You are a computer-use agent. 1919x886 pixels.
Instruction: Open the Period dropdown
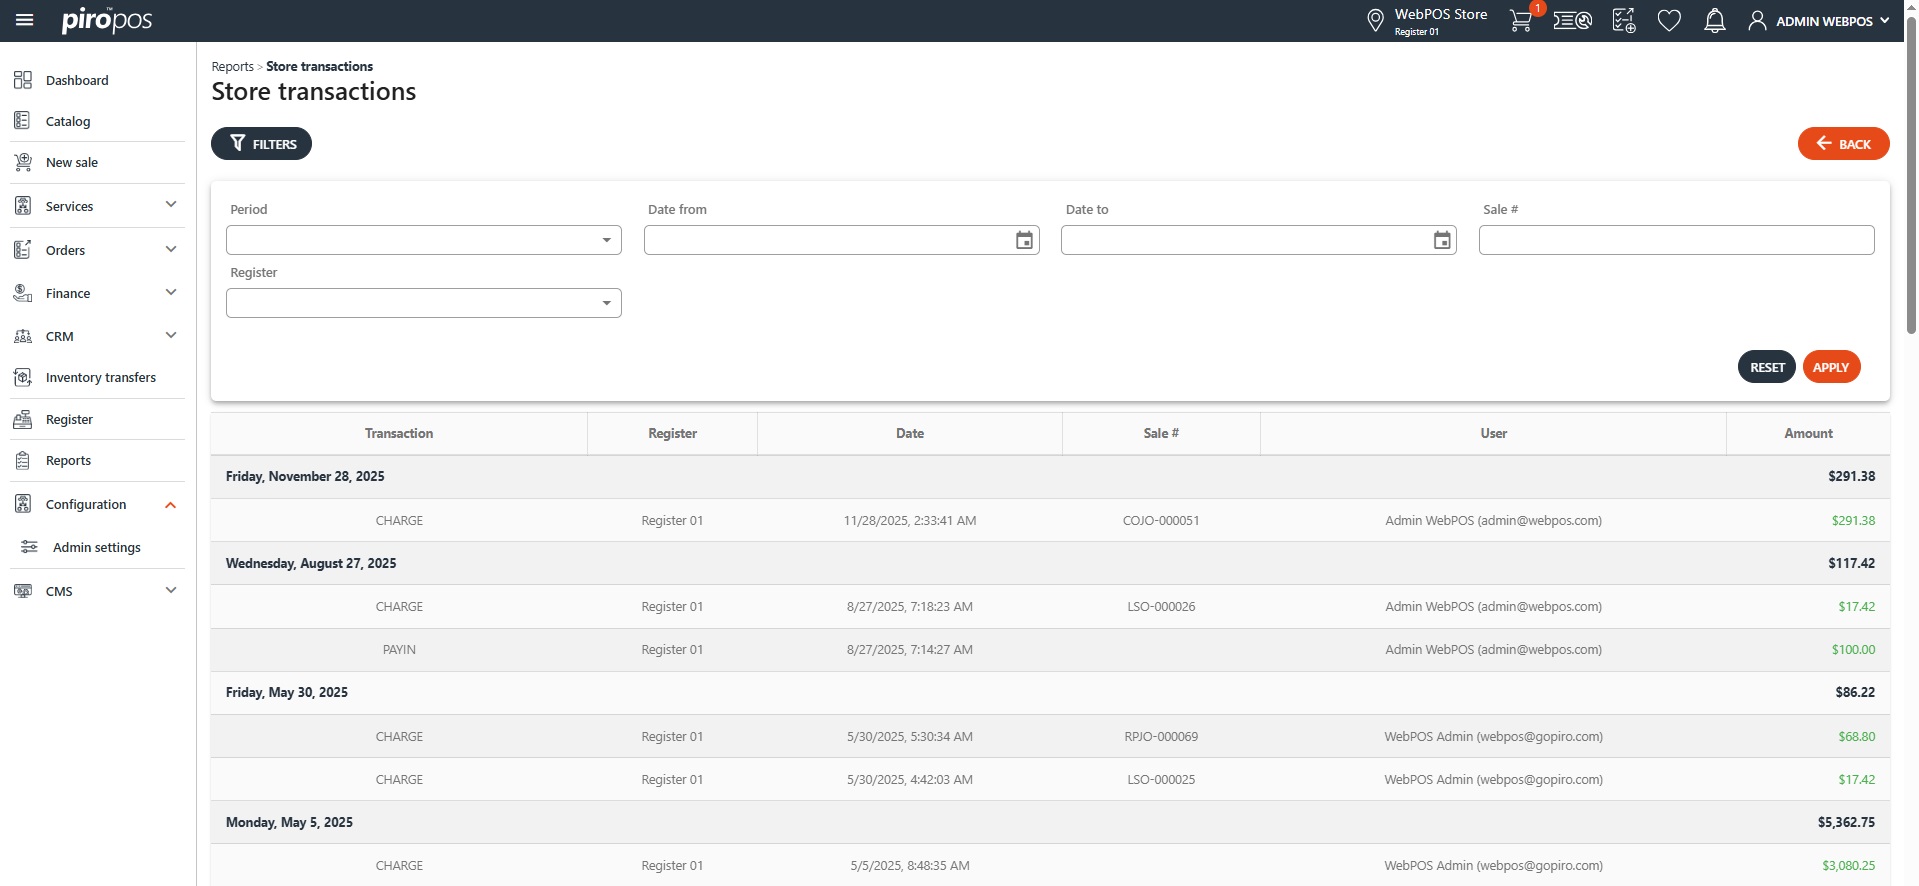click(x=423, y=240)
